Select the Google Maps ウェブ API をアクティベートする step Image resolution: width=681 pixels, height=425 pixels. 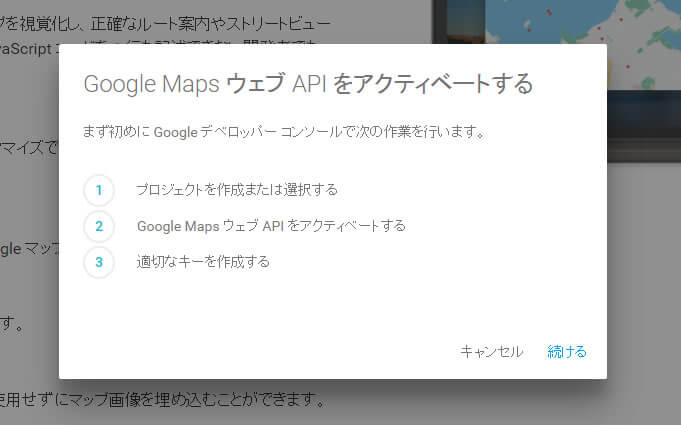[x=271, y=226]
